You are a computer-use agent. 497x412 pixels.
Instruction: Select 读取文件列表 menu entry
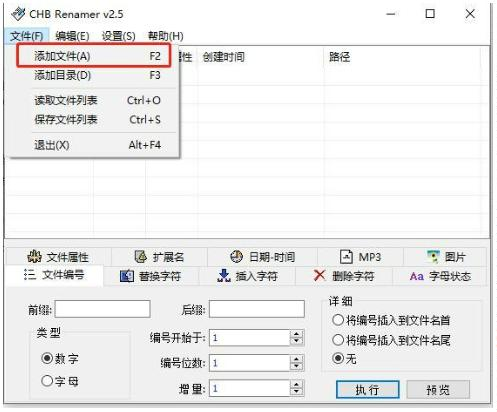click(94, 100)
